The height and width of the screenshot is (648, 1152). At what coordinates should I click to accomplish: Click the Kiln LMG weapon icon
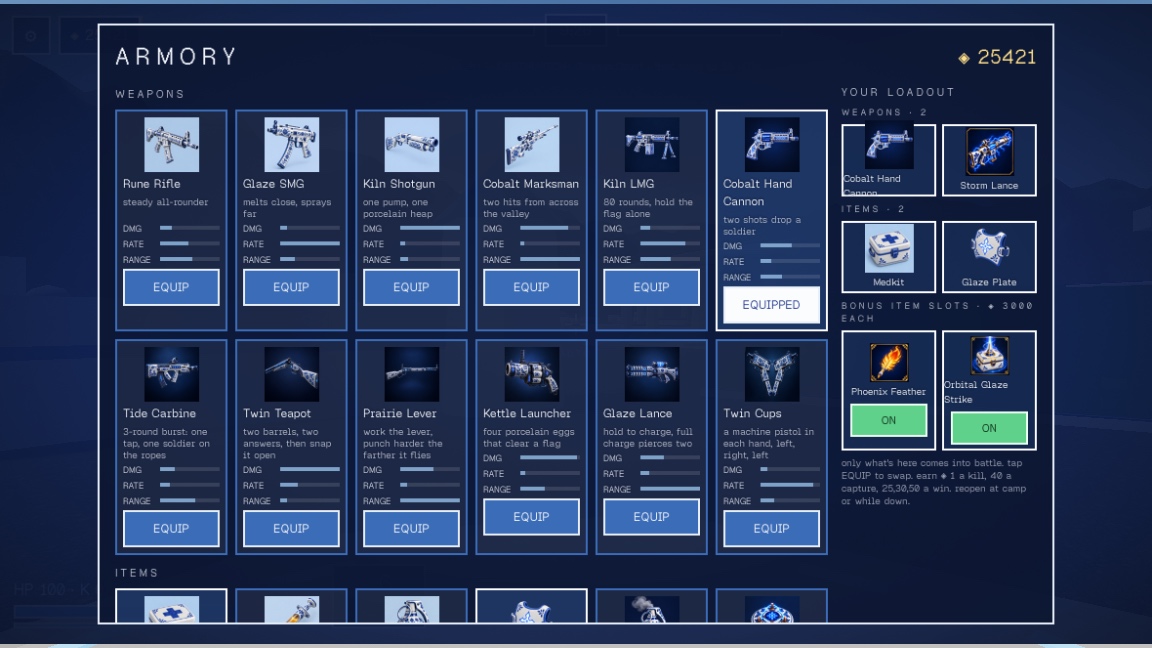coord(652,145)
